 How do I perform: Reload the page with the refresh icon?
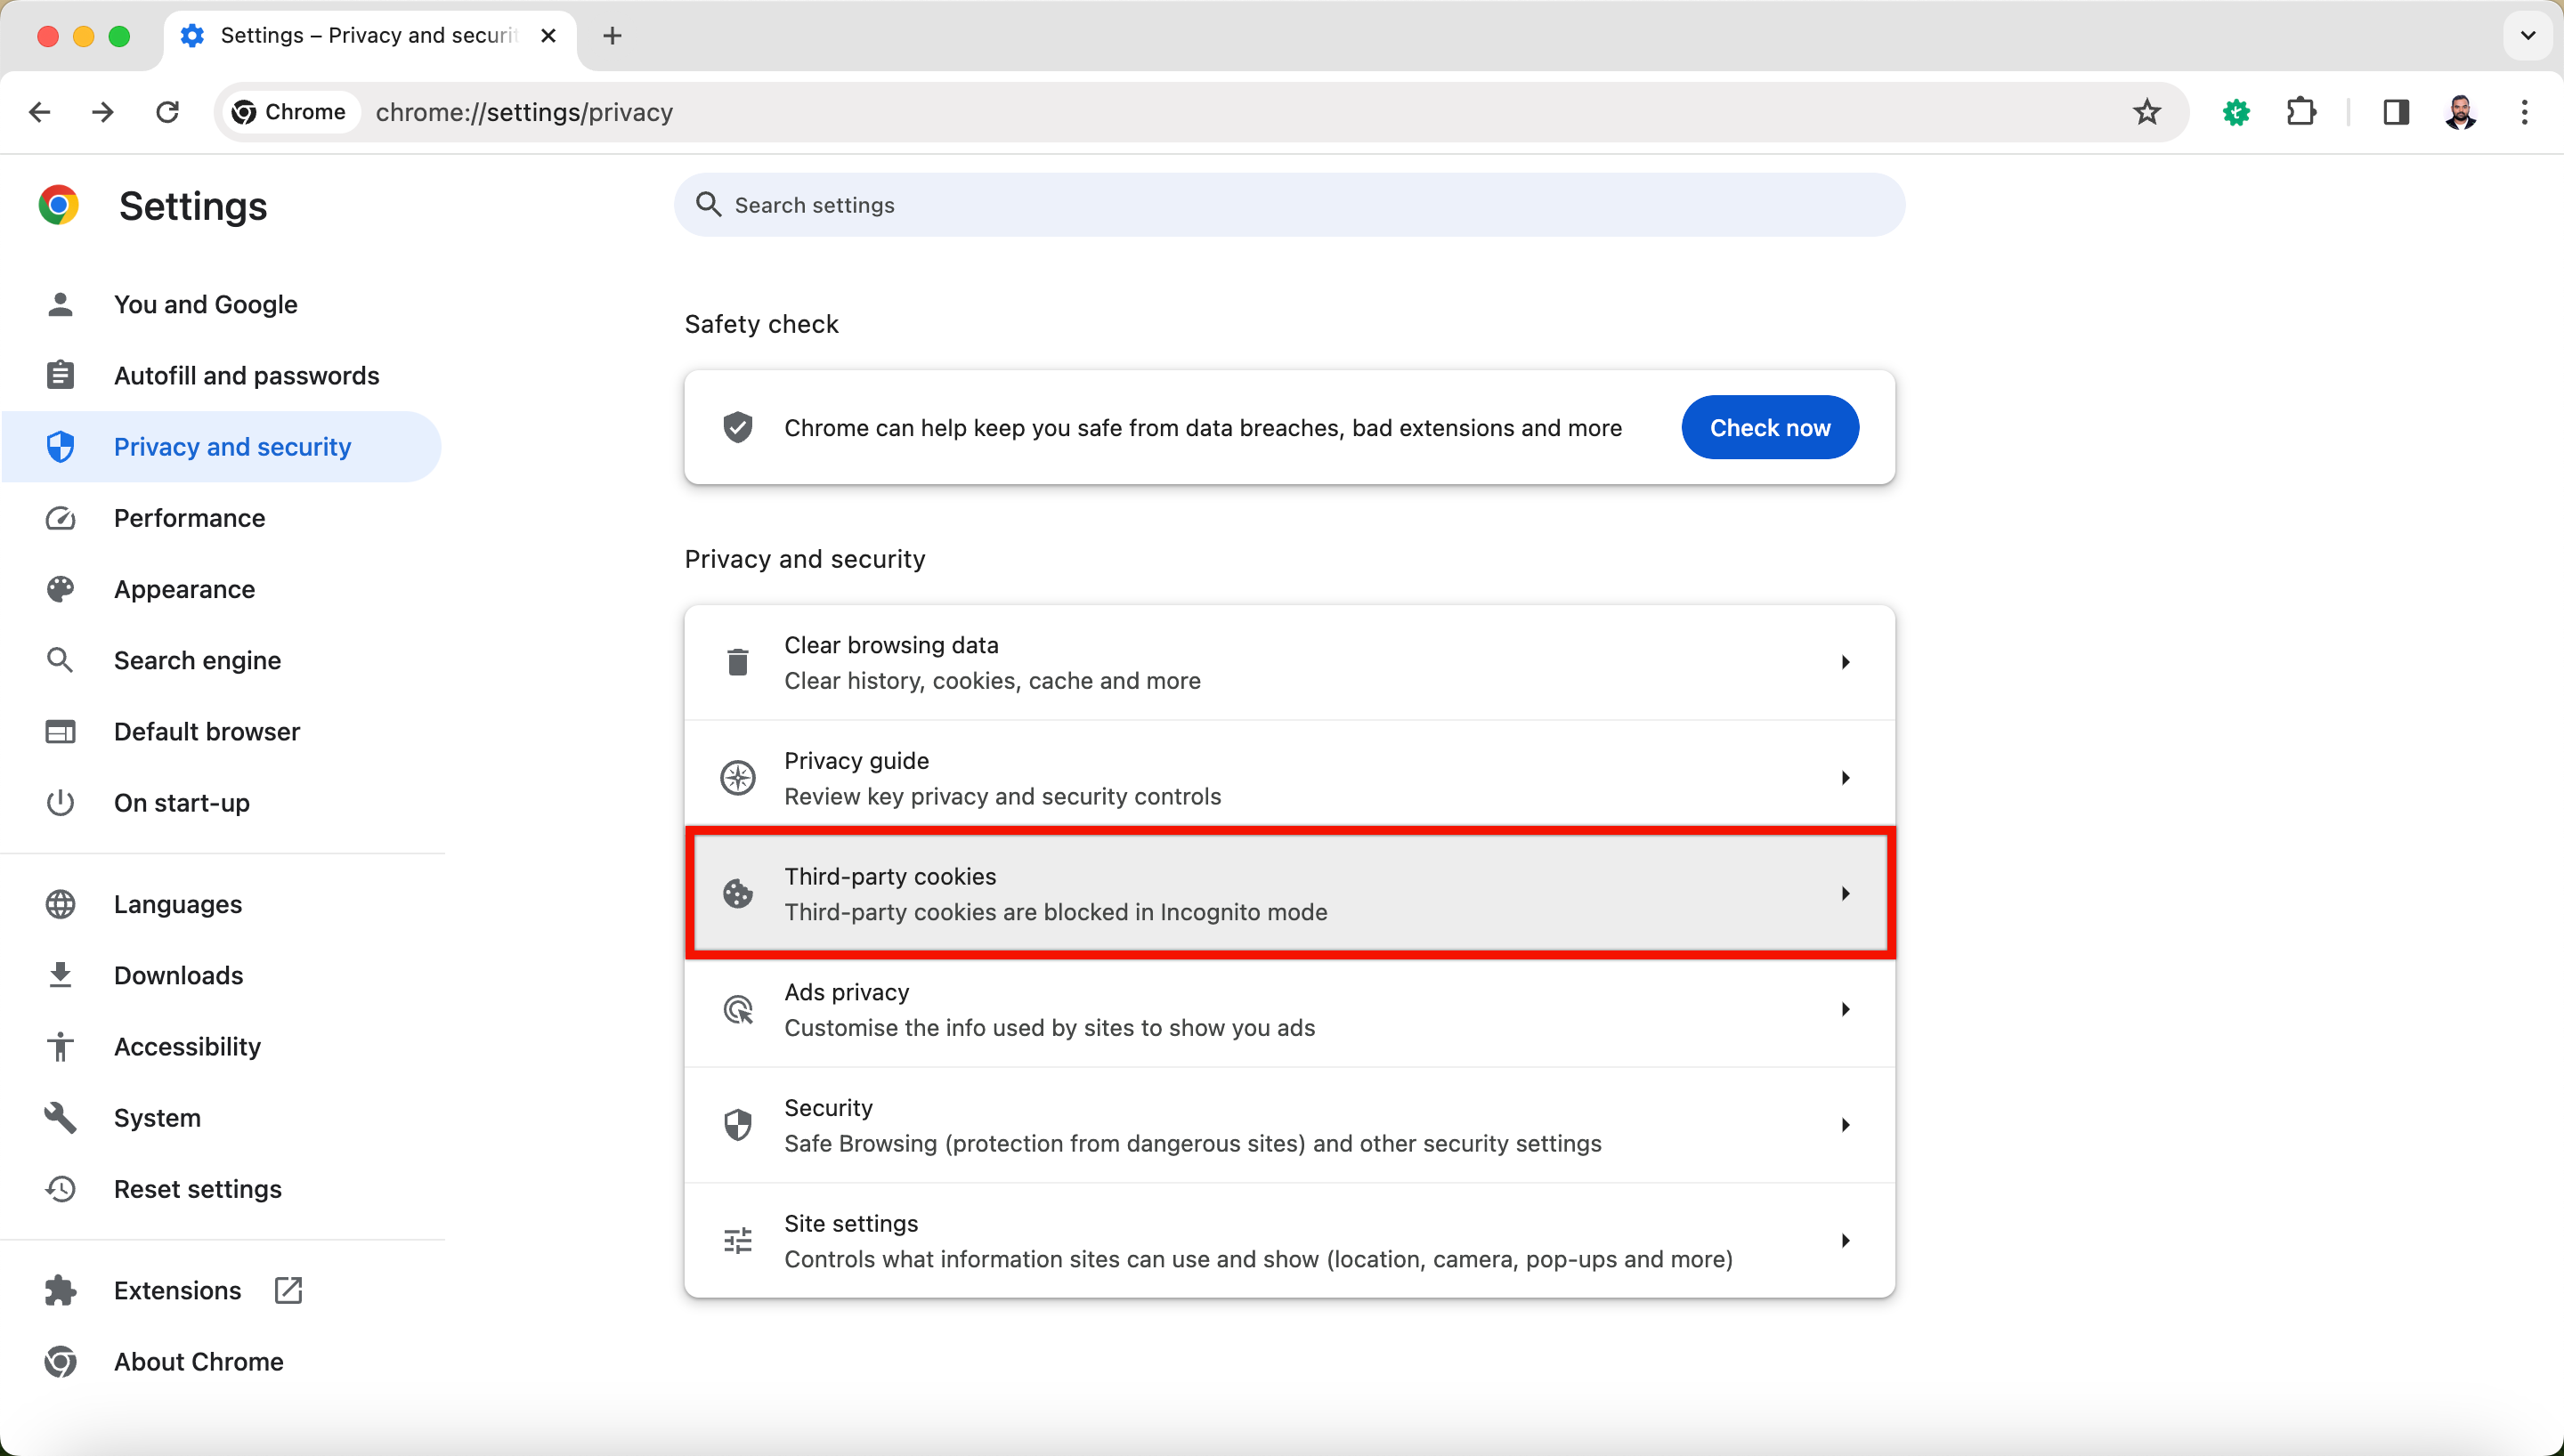click(x=167, y=112)
